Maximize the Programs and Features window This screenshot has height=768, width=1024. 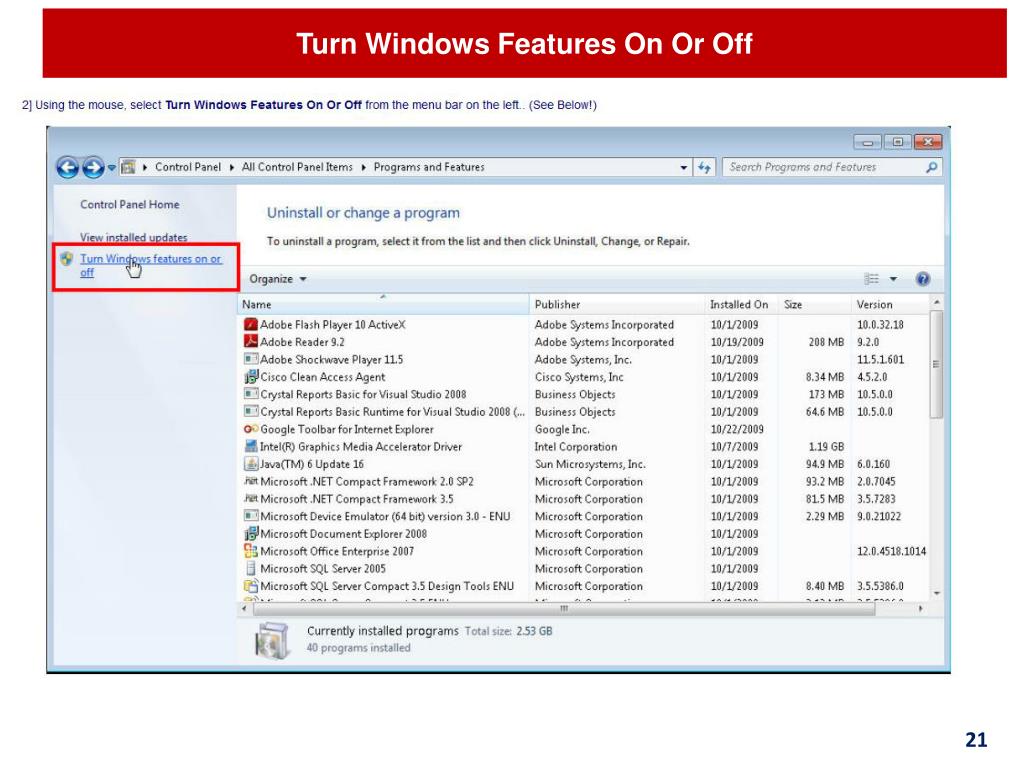click(898, 142)
